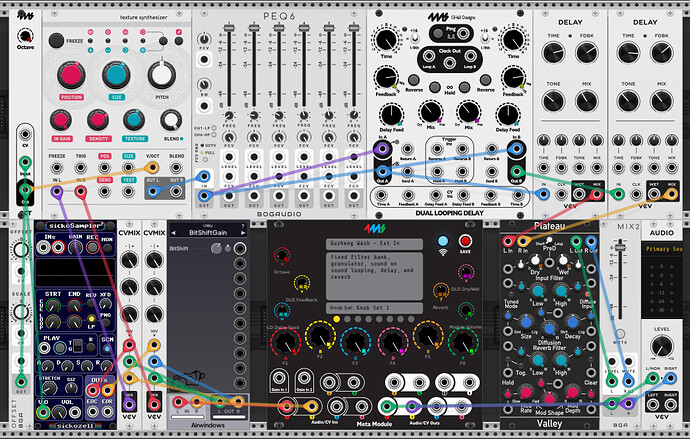Click the BW CV jack on PEQ6
The image size is (690, 439).
coord(204,106)
